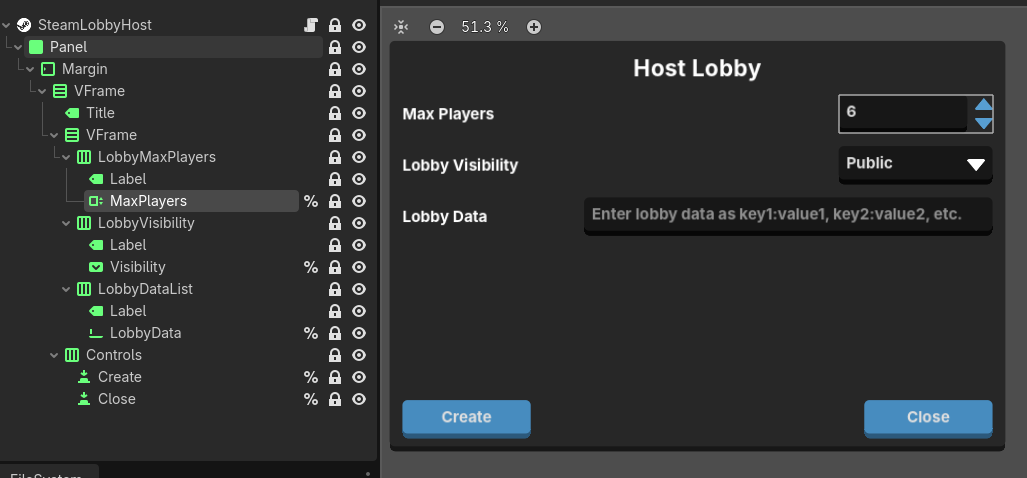
Task: Open the Public lobby visibility dropdown
Action: click(x=916, y=164)
